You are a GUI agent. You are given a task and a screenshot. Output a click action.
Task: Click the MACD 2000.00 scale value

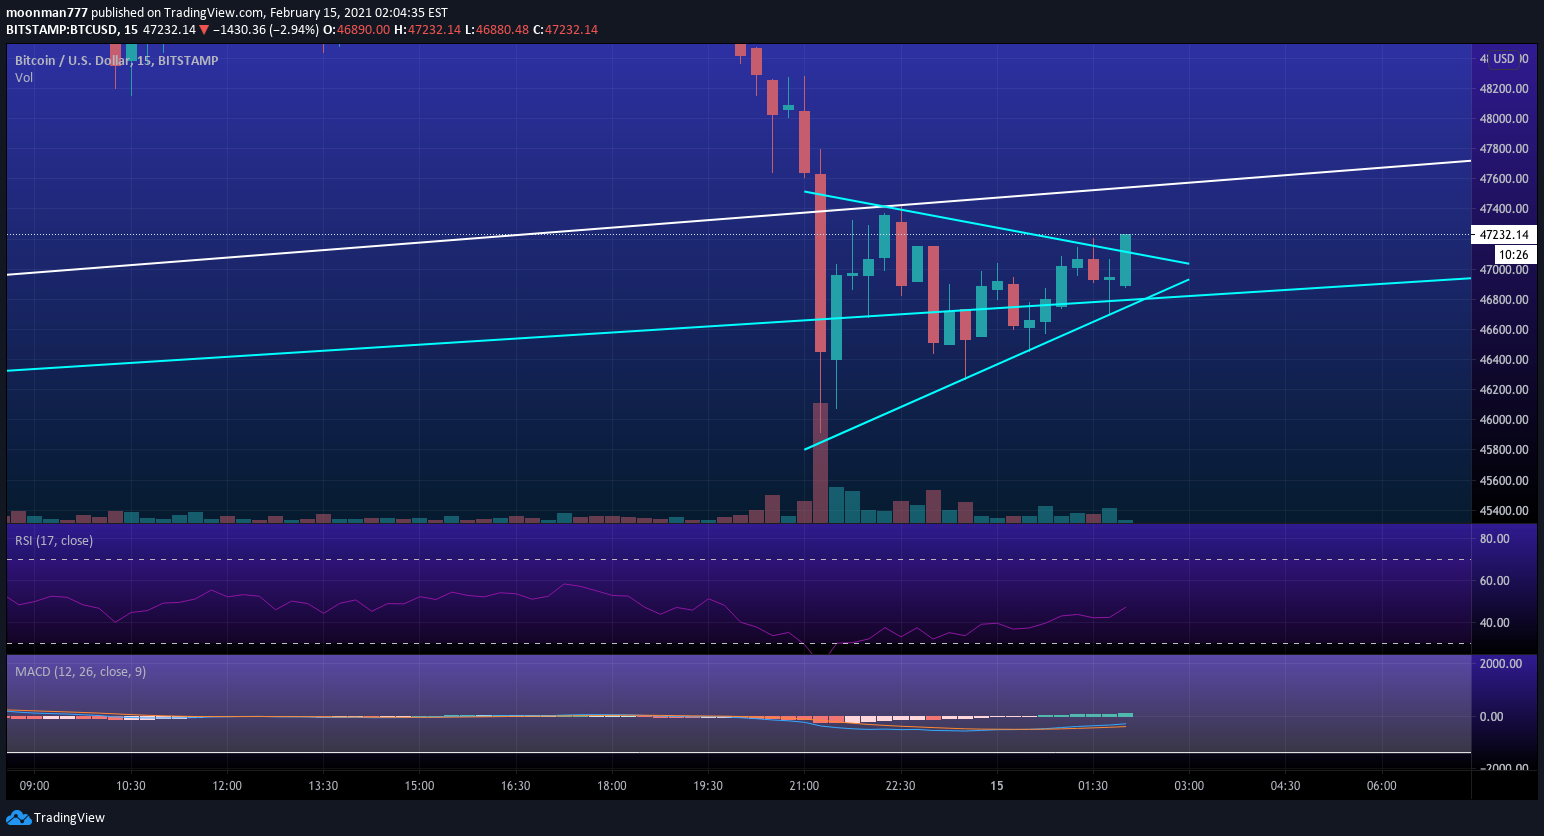[x=1501, y=663]
